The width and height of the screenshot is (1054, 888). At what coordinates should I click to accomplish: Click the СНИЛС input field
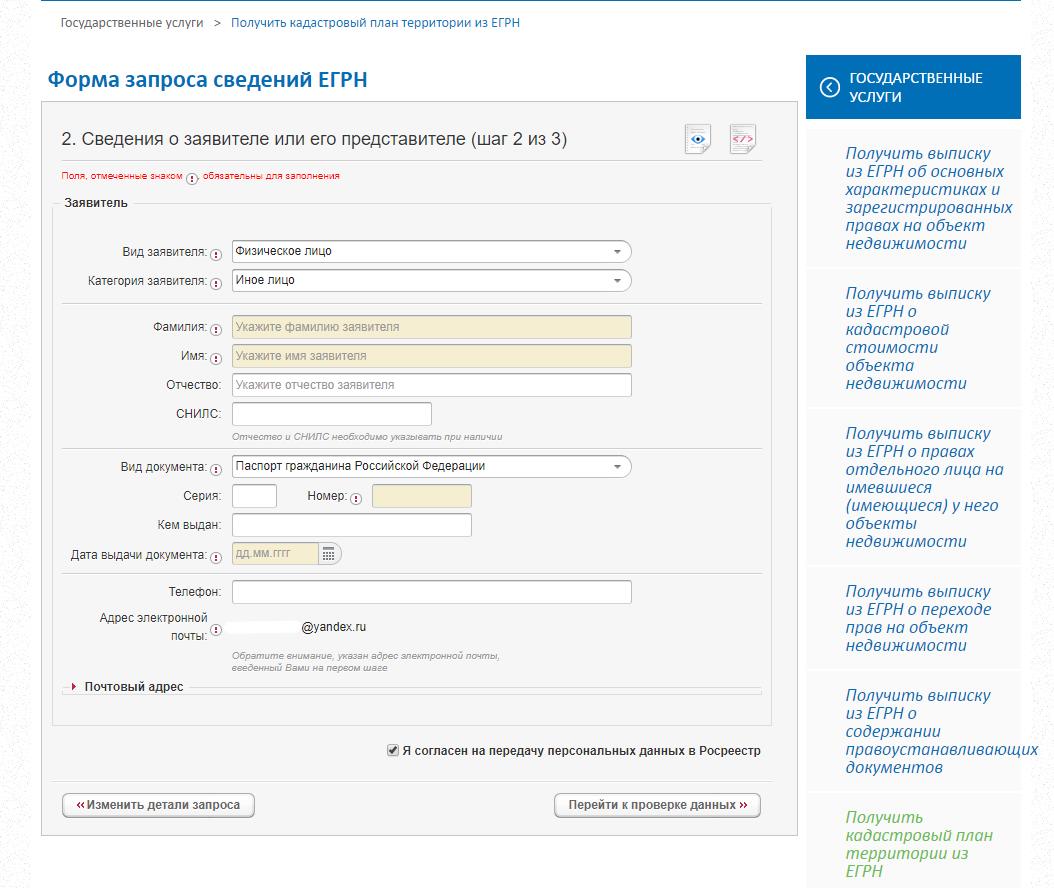[x=331, y=414]
